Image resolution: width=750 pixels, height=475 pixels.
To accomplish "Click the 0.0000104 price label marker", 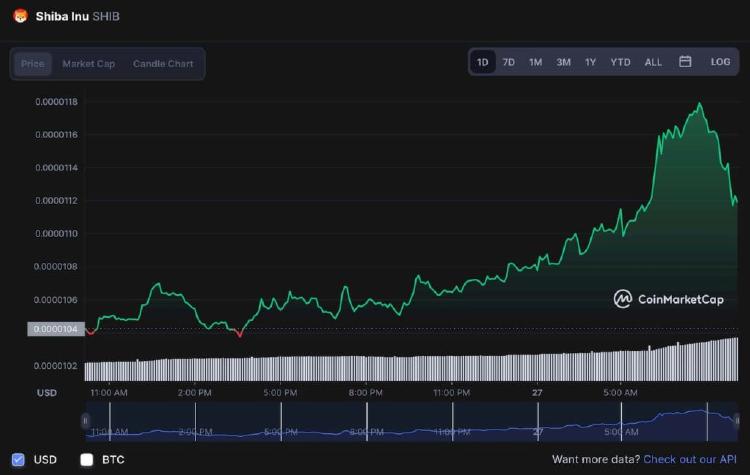I will (x=55, y=329).
